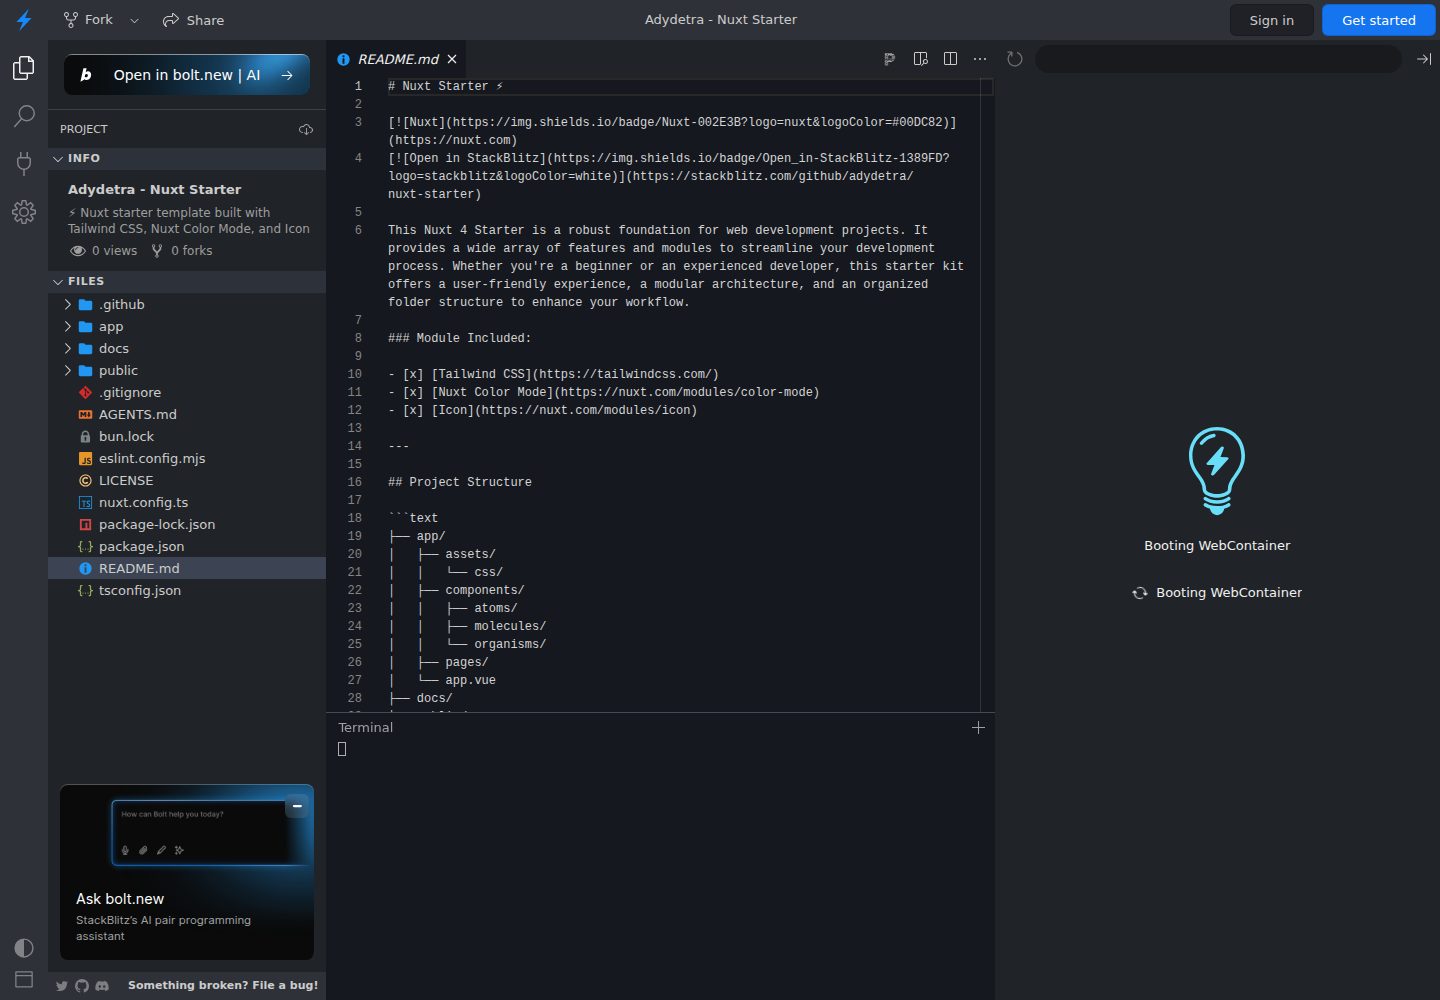Open the Fork dropdown arrow
Viewport: 1440px width, 1000px height.
pyautogui.click(x=134, y=20)
